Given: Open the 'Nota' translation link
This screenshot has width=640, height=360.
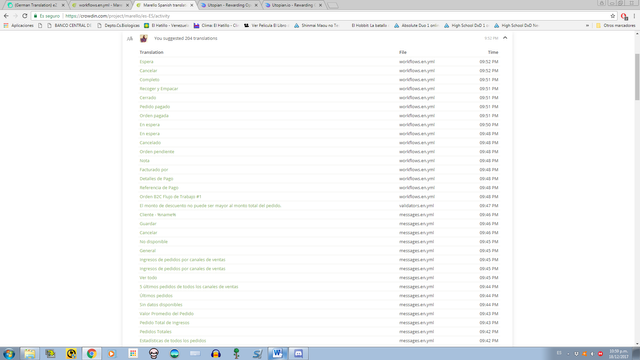Looking at the screenshot, I should click(x=144, y=160).
